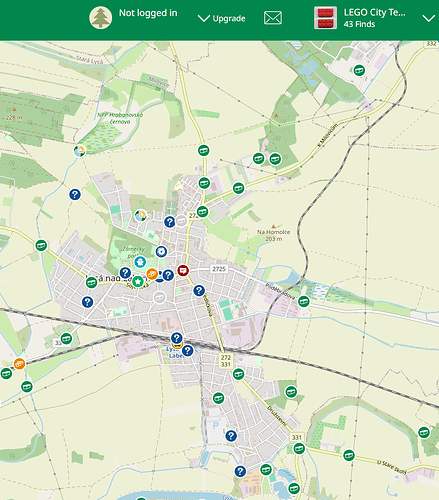Expand the Upgrade dropdown
This screenshot has width=439, height=500.
(x=222, y=18)
